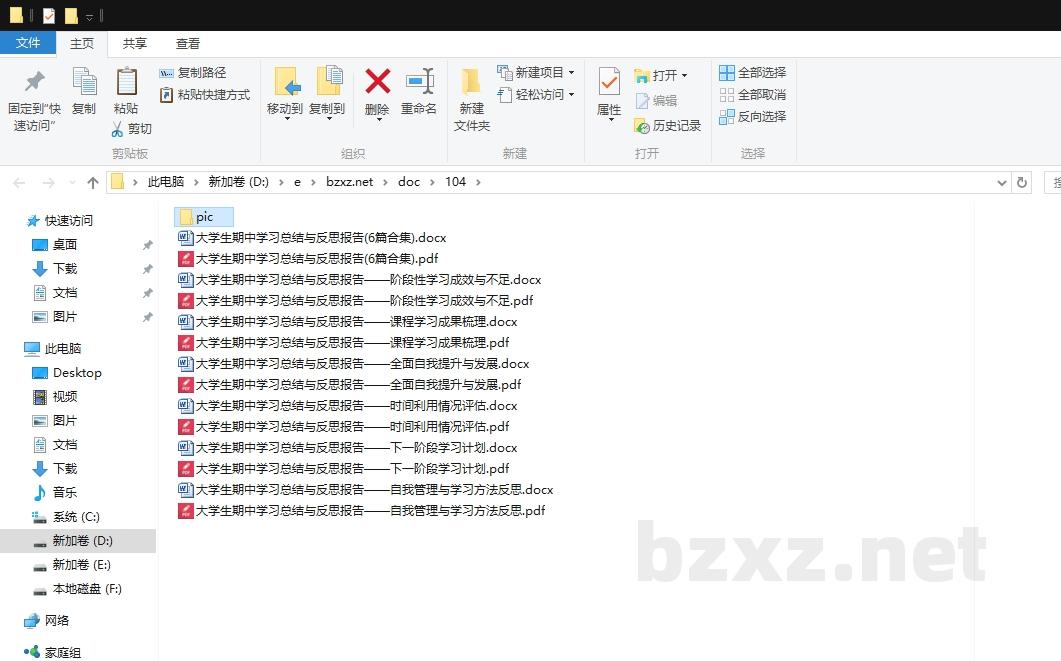Open the pic folder
Screen dimensions: 1061x661
[x=204, y=217]
